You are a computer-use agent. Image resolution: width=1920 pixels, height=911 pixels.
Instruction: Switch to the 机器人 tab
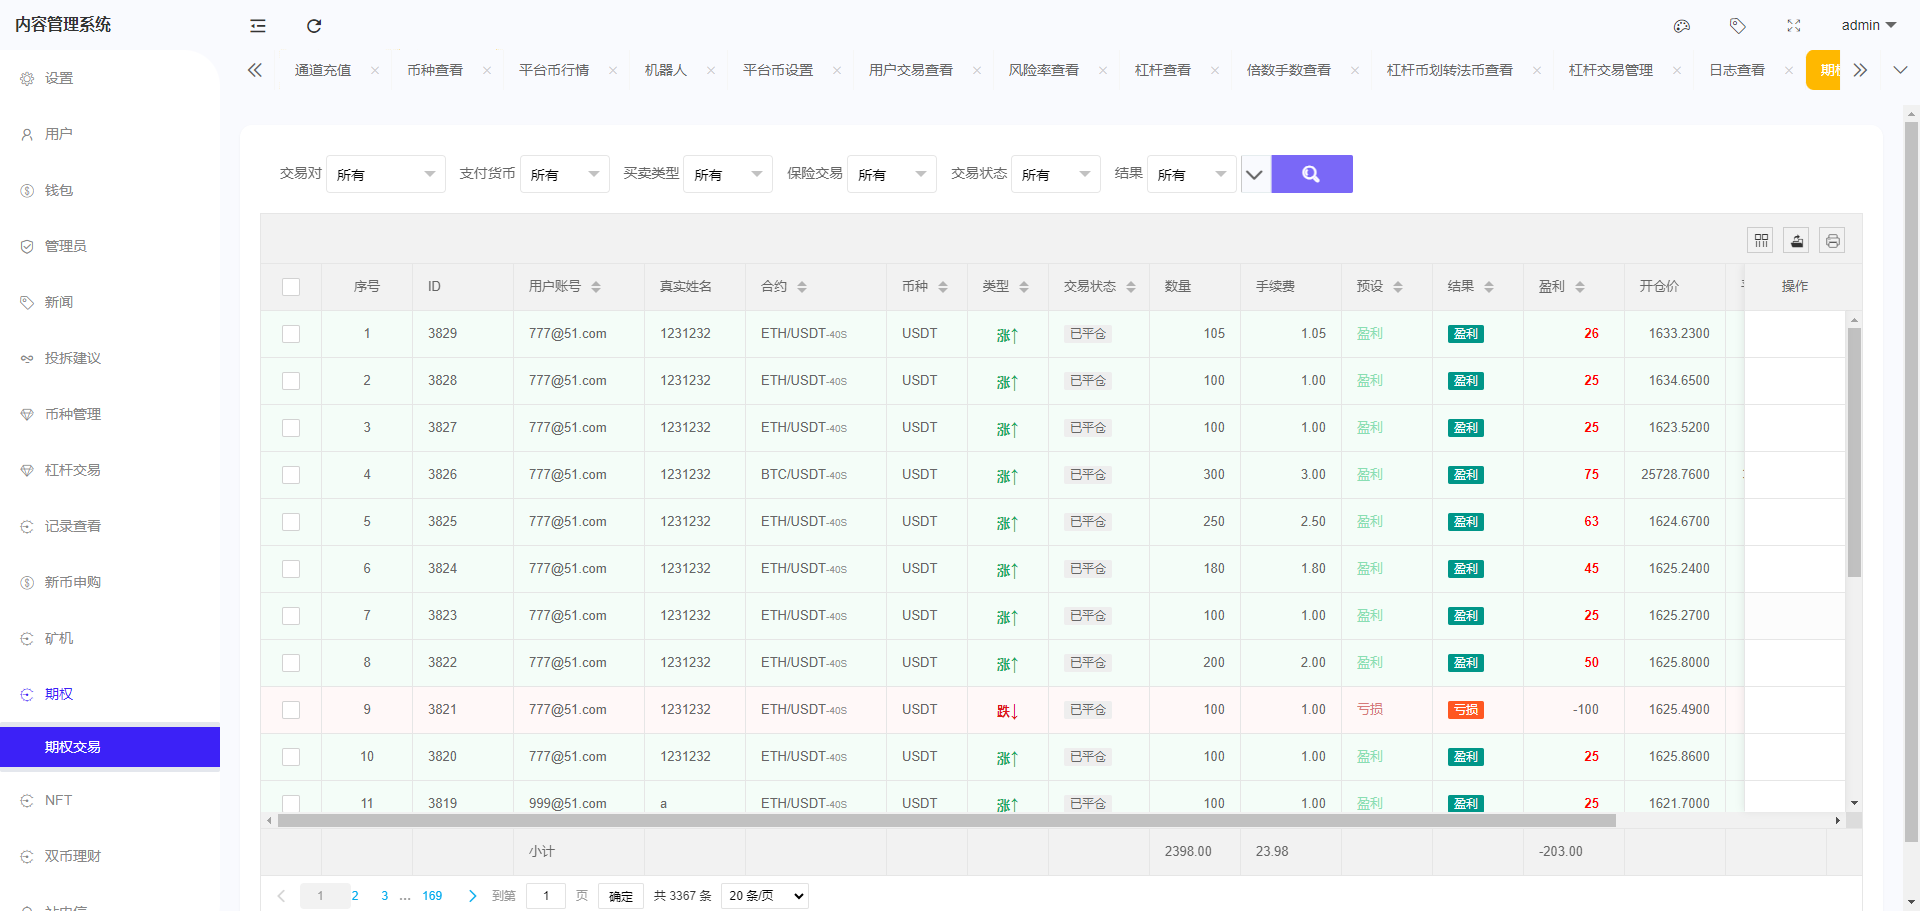[665, 70]
